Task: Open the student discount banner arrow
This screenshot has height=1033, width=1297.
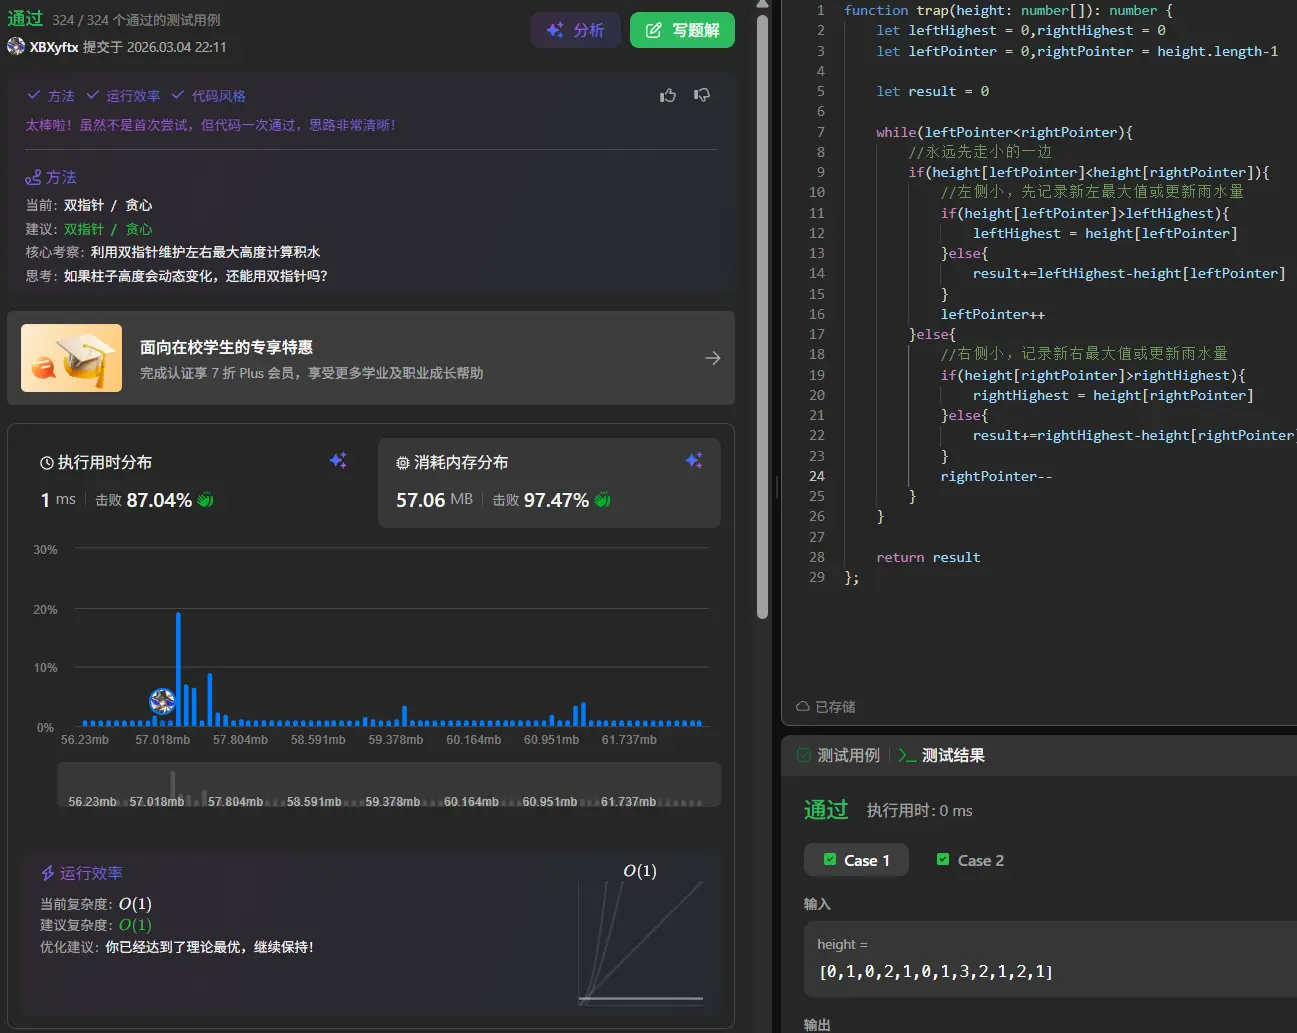Action: click(712, 358)
